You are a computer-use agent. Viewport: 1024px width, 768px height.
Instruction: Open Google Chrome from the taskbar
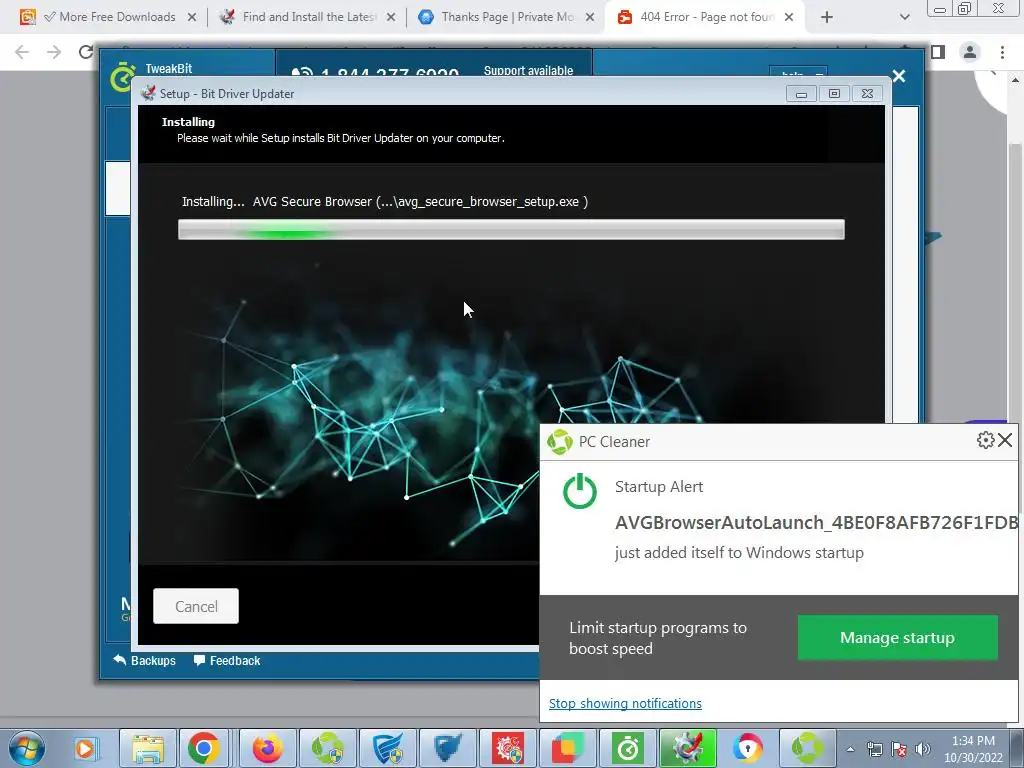(x=204, y=748)
